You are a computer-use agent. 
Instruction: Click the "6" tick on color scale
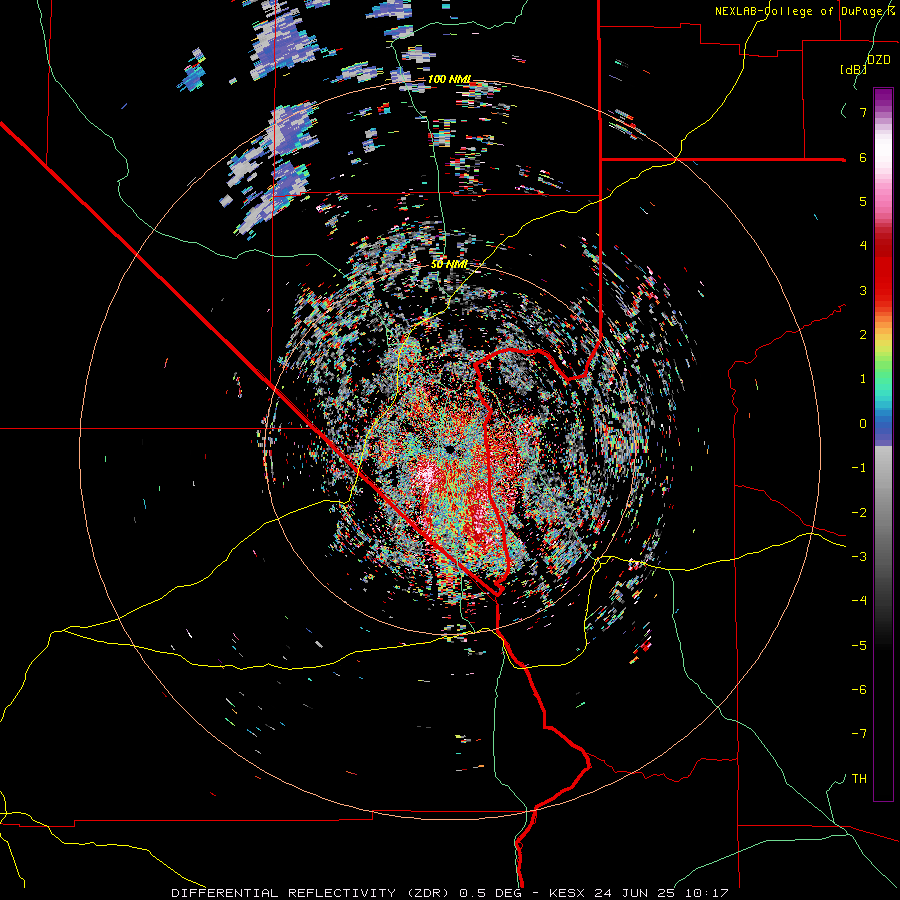click(863, 157)
